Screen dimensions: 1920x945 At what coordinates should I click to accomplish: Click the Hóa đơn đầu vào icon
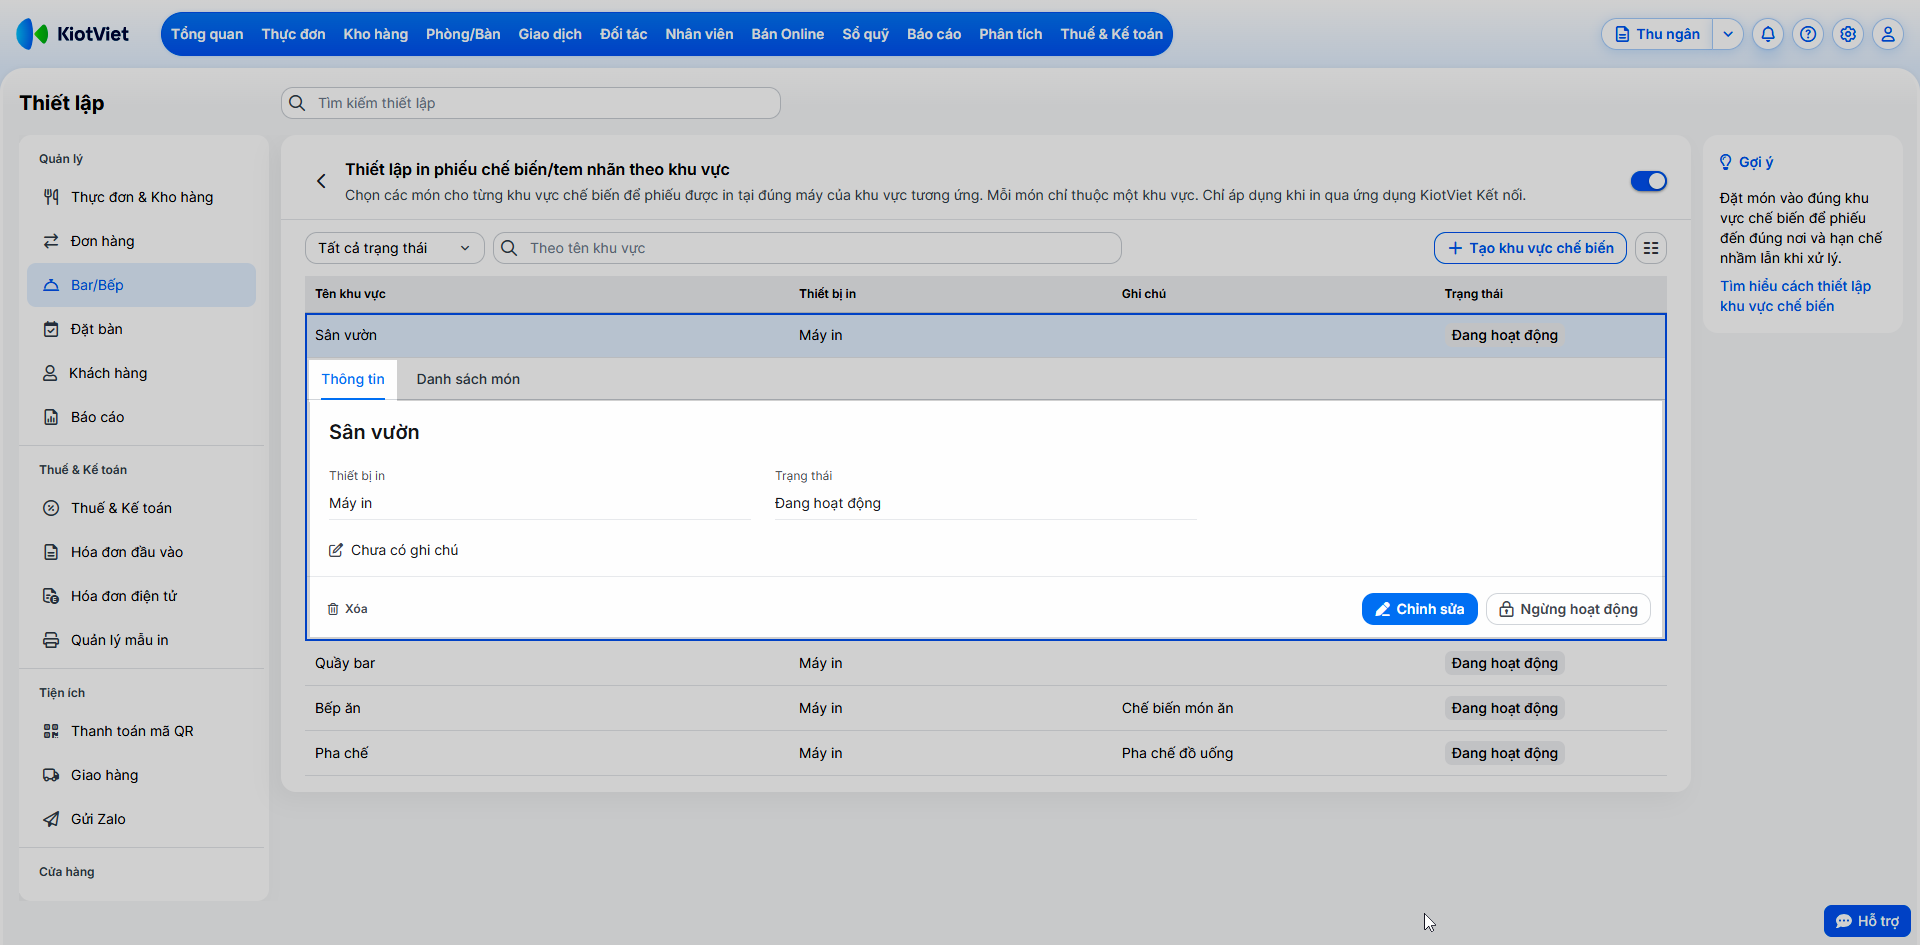51,552
